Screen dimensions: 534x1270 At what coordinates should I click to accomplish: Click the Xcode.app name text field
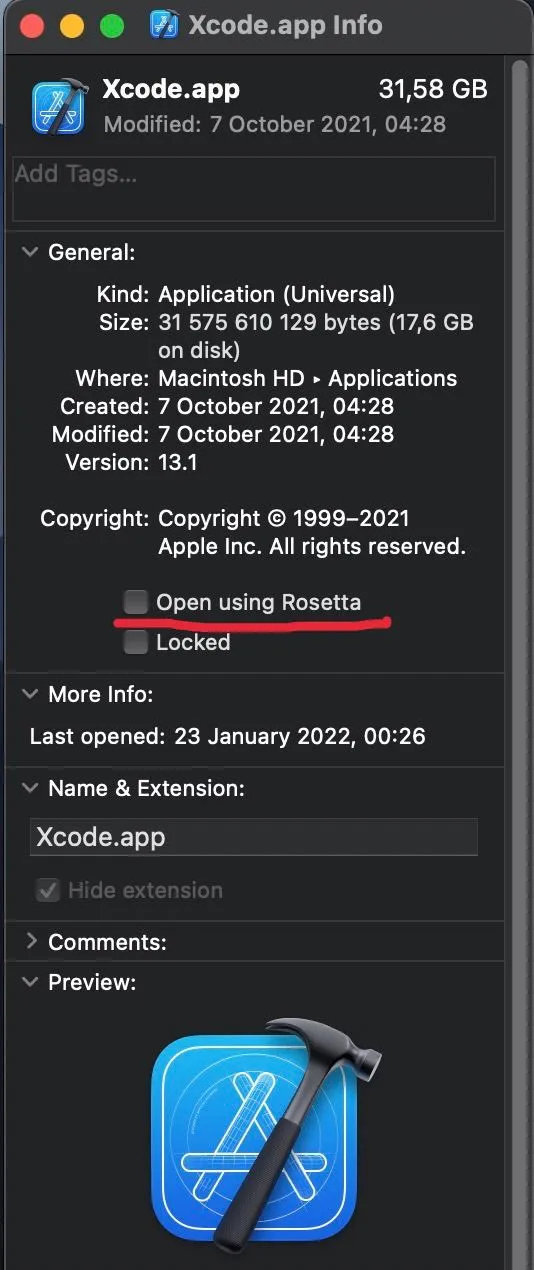[x=254, y=837]
